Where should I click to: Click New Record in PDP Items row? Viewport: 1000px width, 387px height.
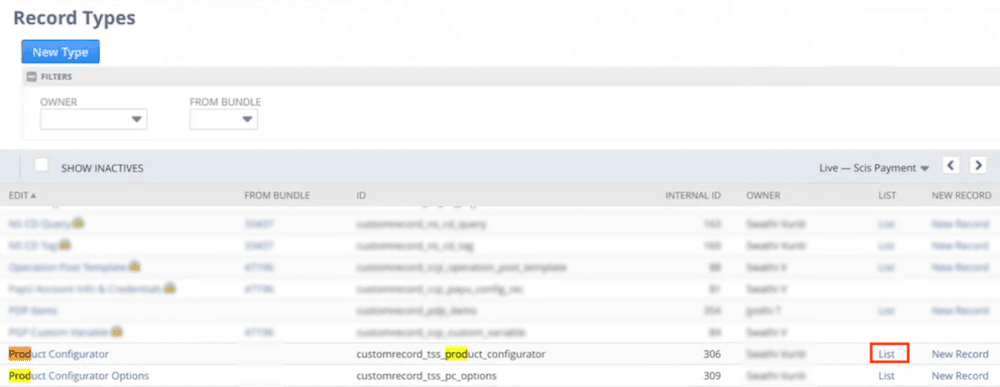click(x=960, y=311)
